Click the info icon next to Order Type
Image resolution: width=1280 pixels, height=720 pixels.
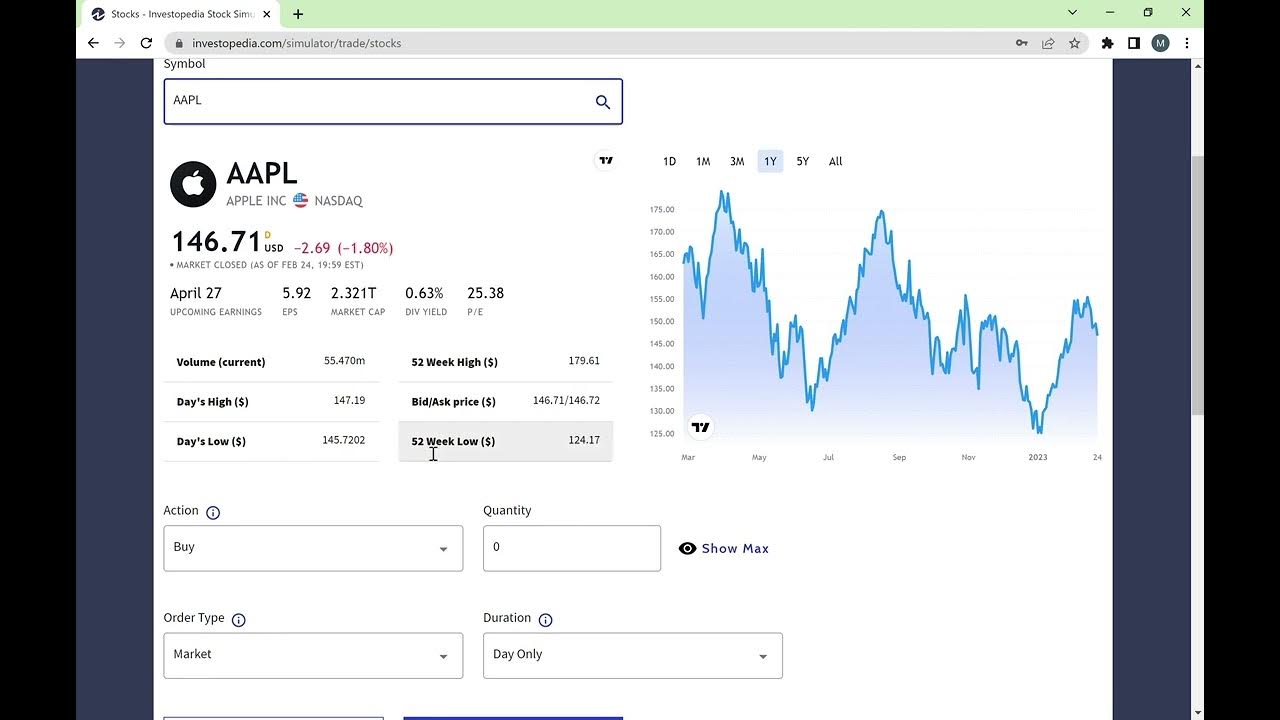pos(238,620)
